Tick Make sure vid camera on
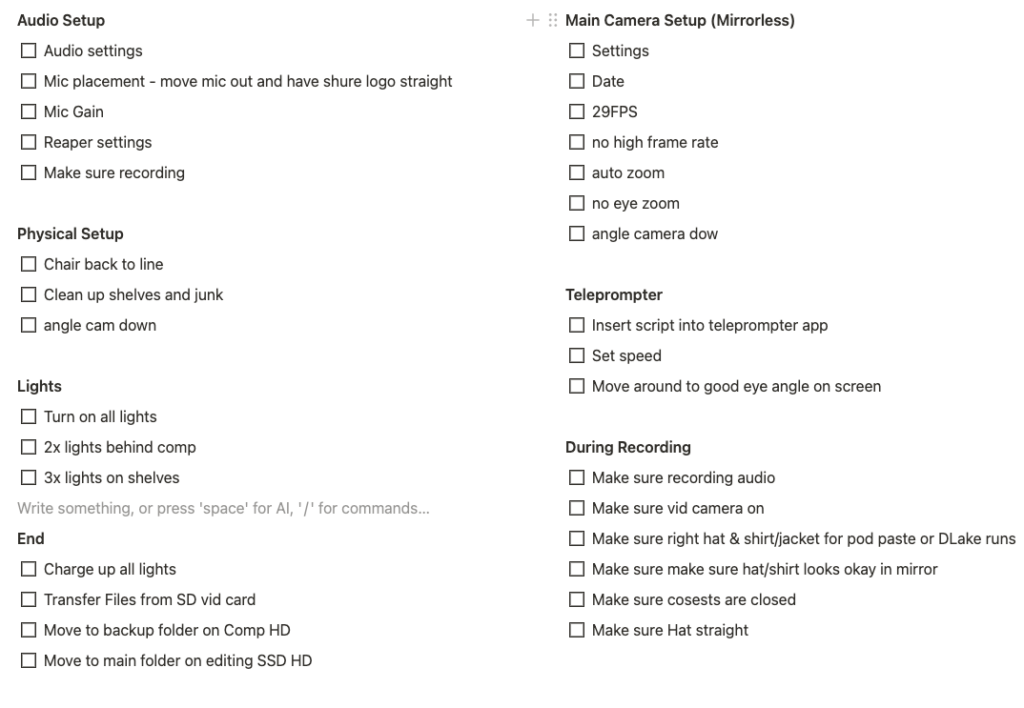This screenshot has height=708, width=1024. 577,508
